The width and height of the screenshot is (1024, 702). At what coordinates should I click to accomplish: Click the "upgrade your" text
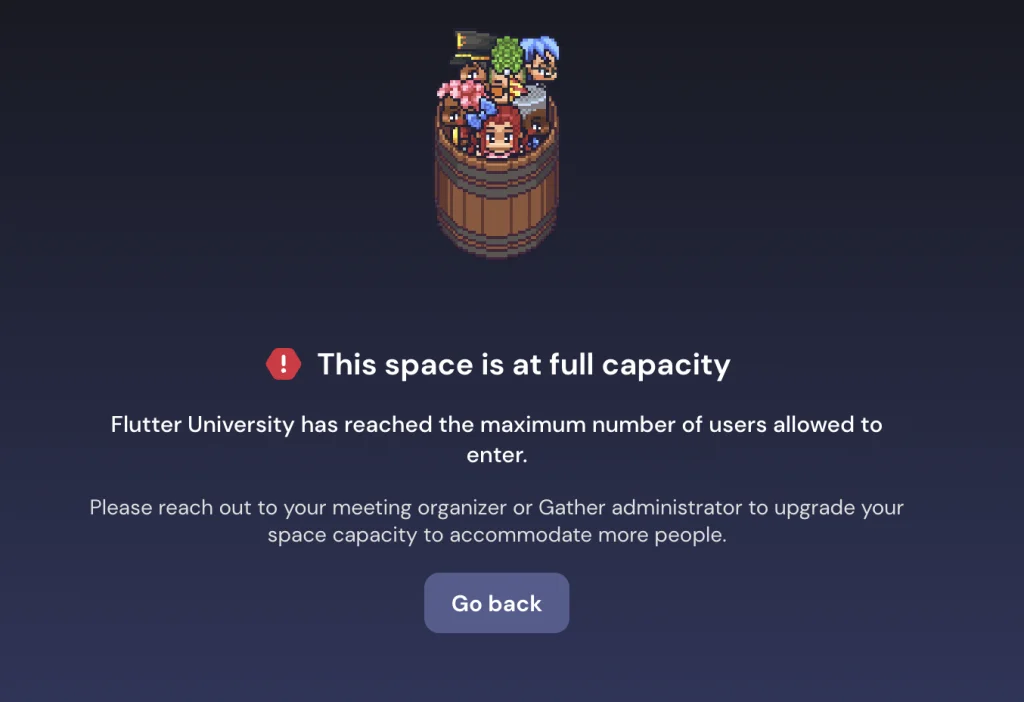[839, 508]
